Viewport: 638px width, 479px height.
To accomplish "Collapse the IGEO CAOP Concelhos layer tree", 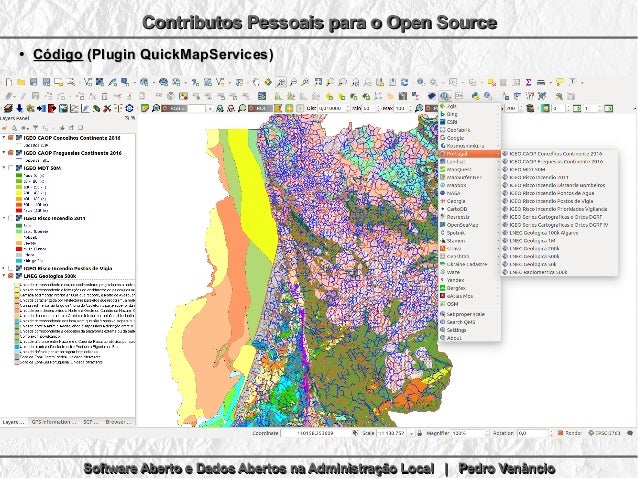I will point(4,138).
